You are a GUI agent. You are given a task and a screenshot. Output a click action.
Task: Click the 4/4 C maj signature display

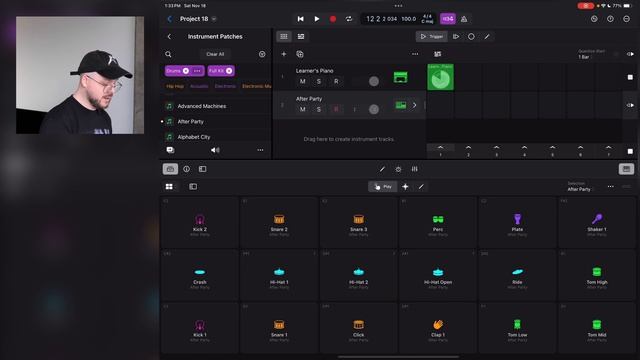click(427, 19)
